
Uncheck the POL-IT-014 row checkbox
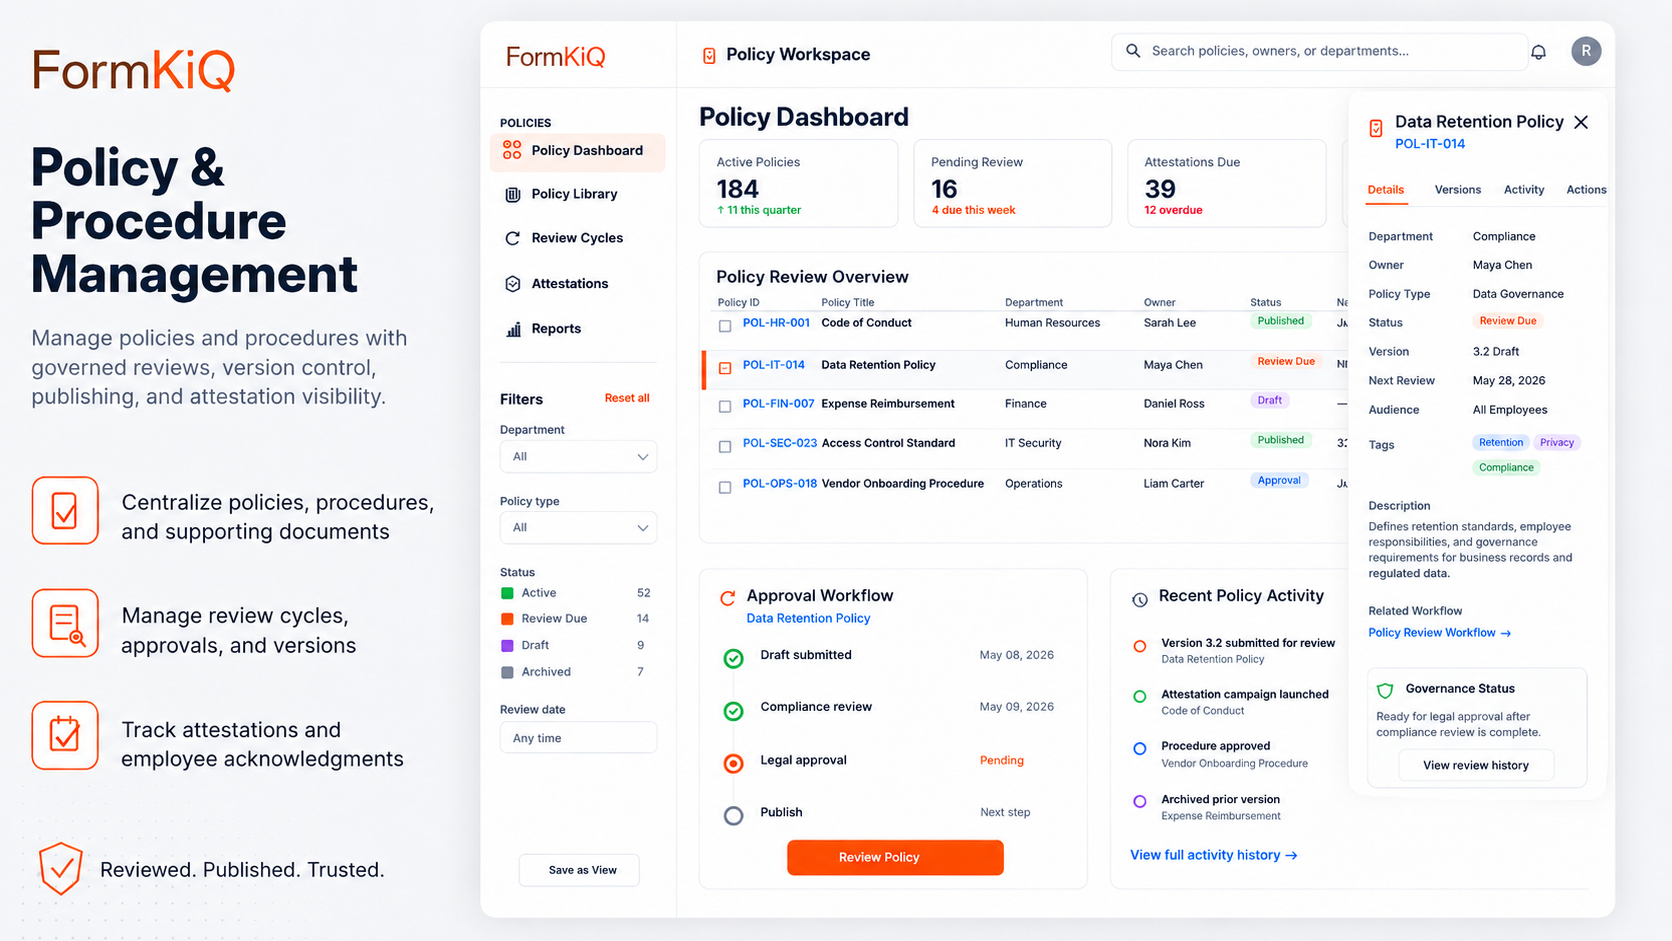(725, 368)
